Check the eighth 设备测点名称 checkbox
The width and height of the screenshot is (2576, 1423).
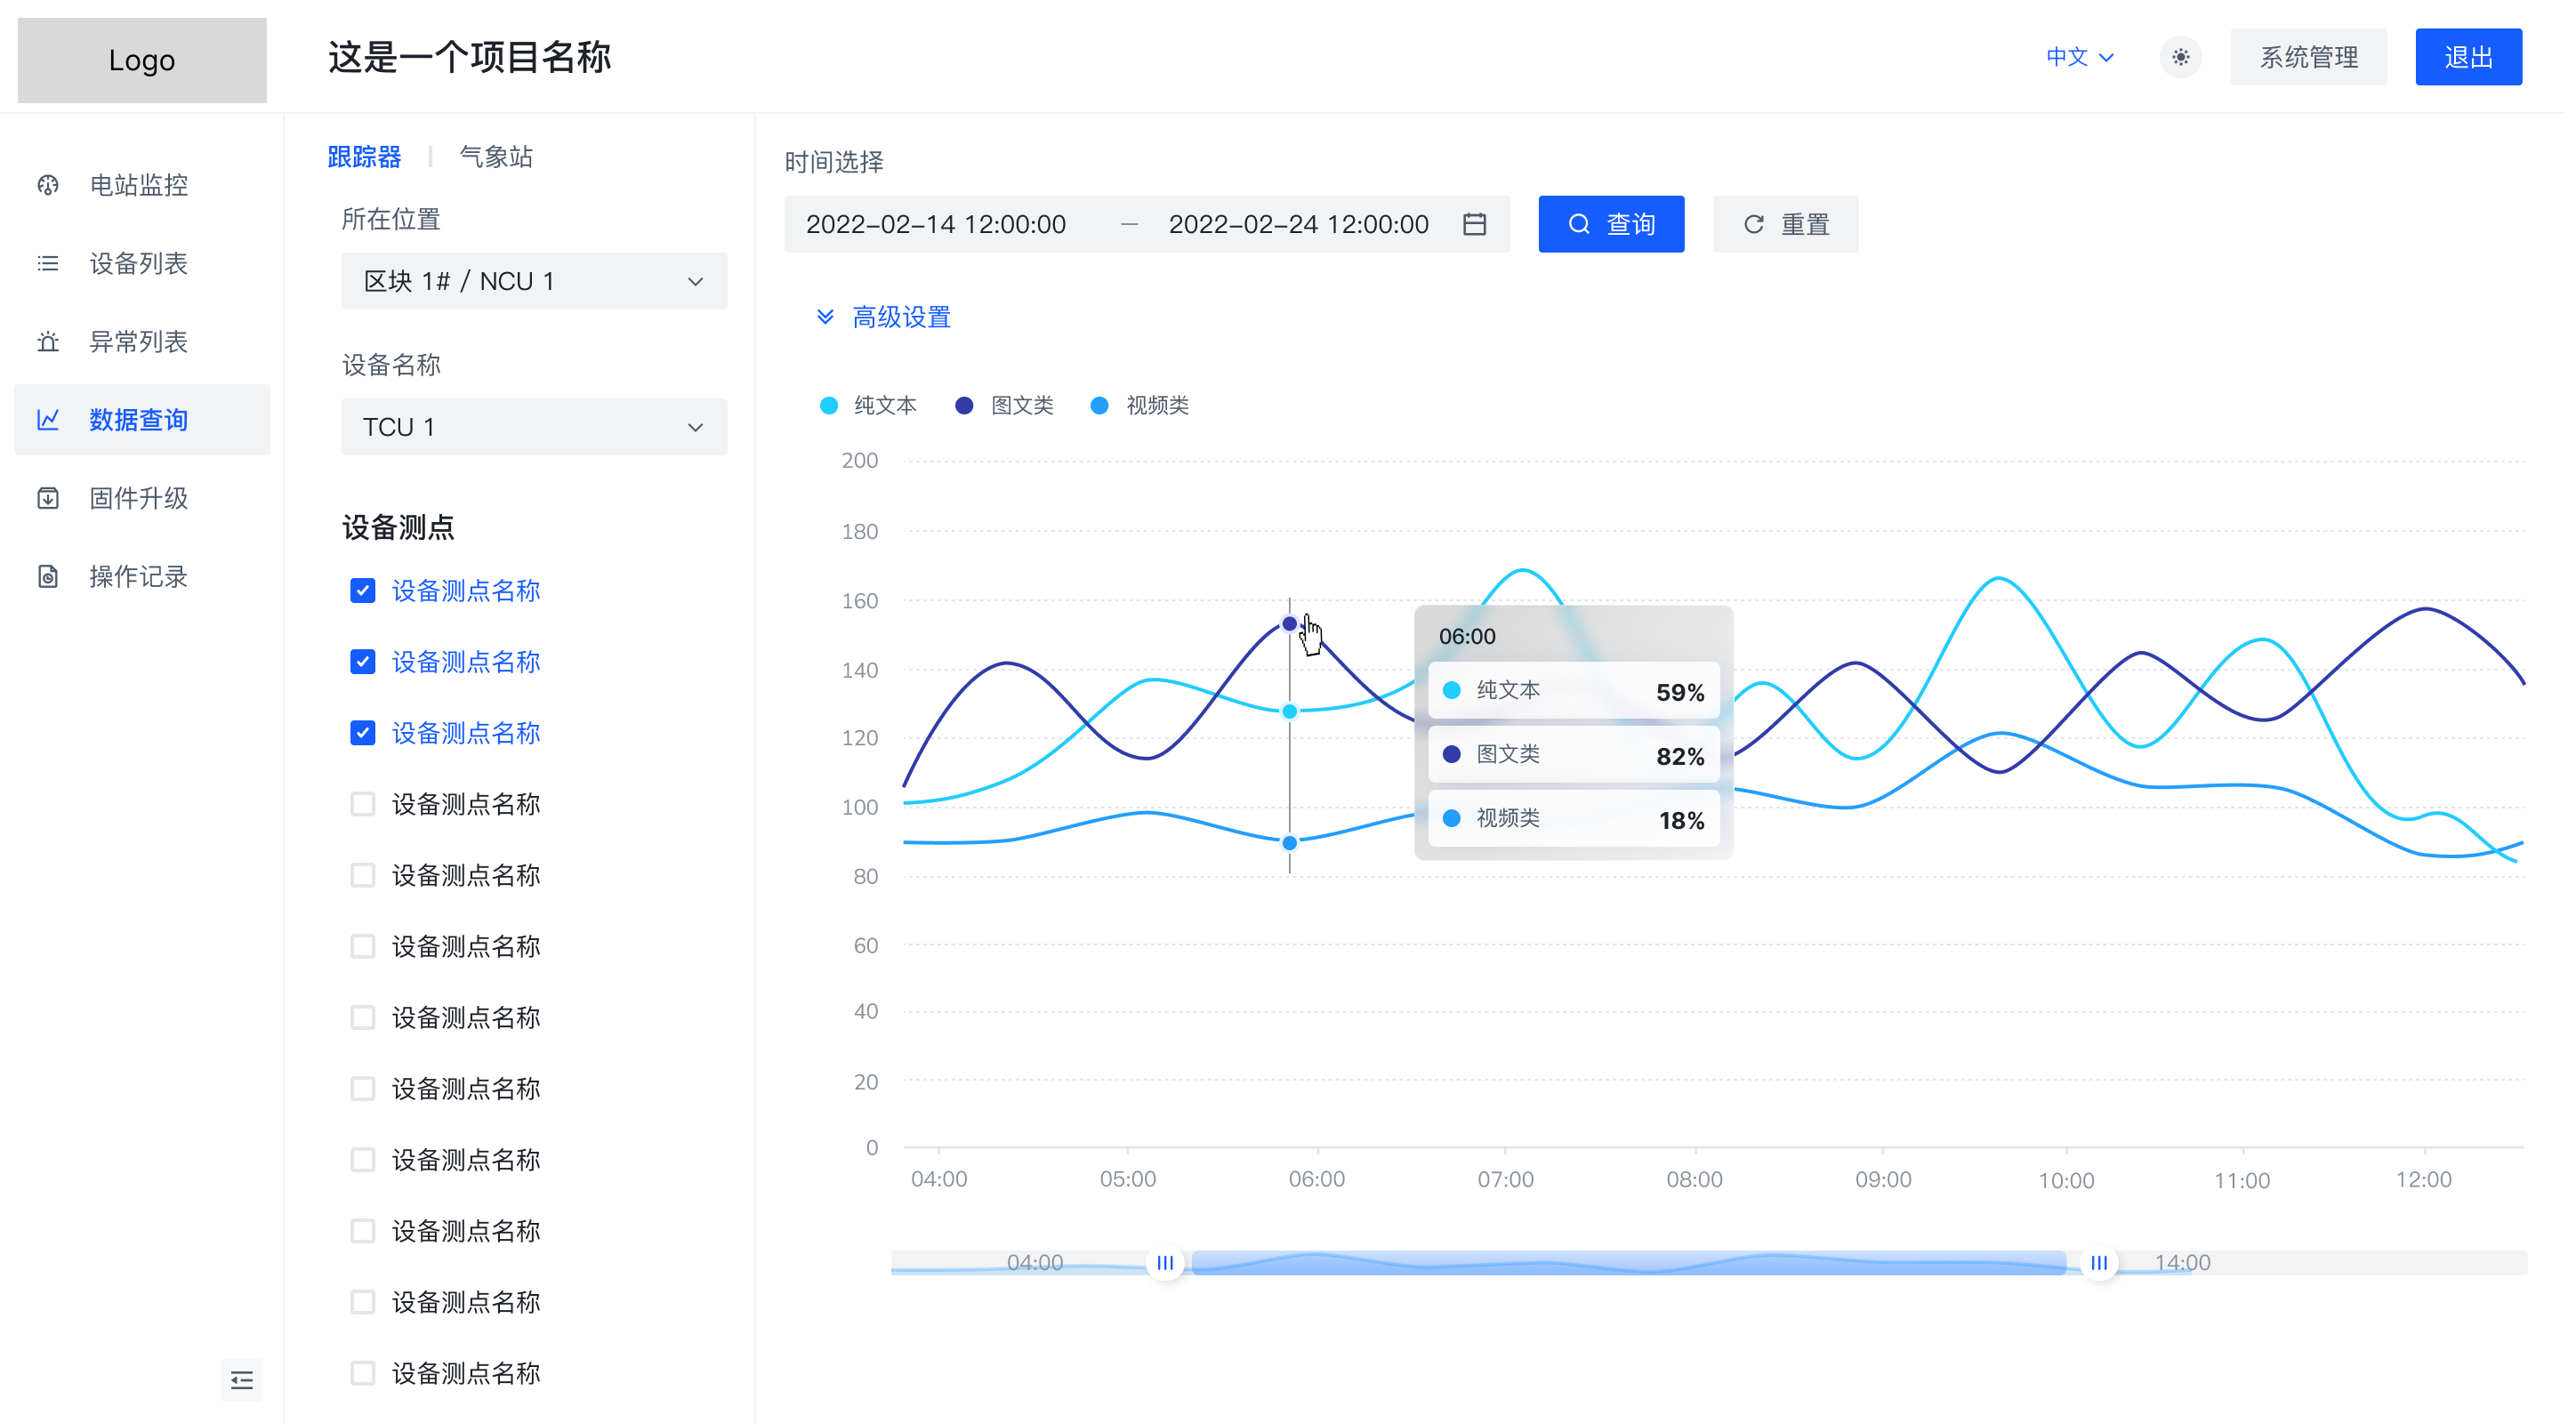pyautogui.click(x=363, y=1088)
